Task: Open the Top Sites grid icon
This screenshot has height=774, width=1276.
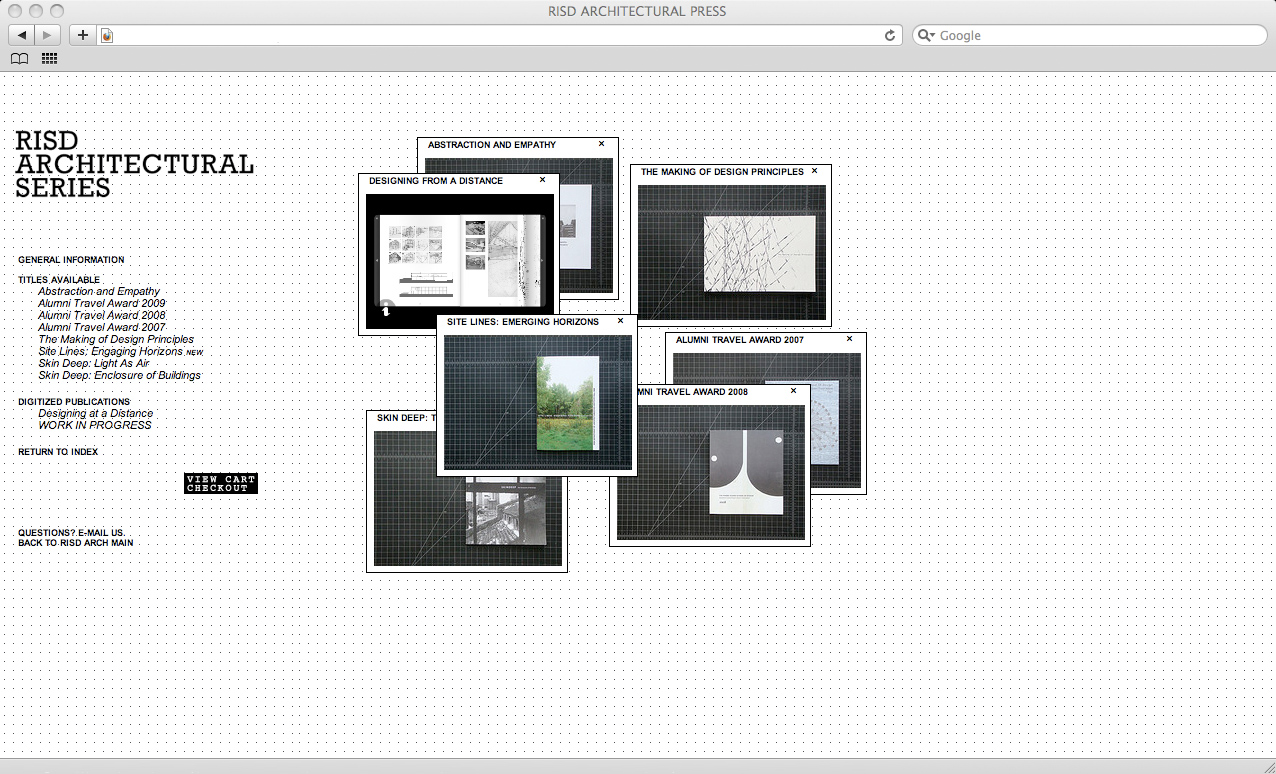Action: [49, 59]
